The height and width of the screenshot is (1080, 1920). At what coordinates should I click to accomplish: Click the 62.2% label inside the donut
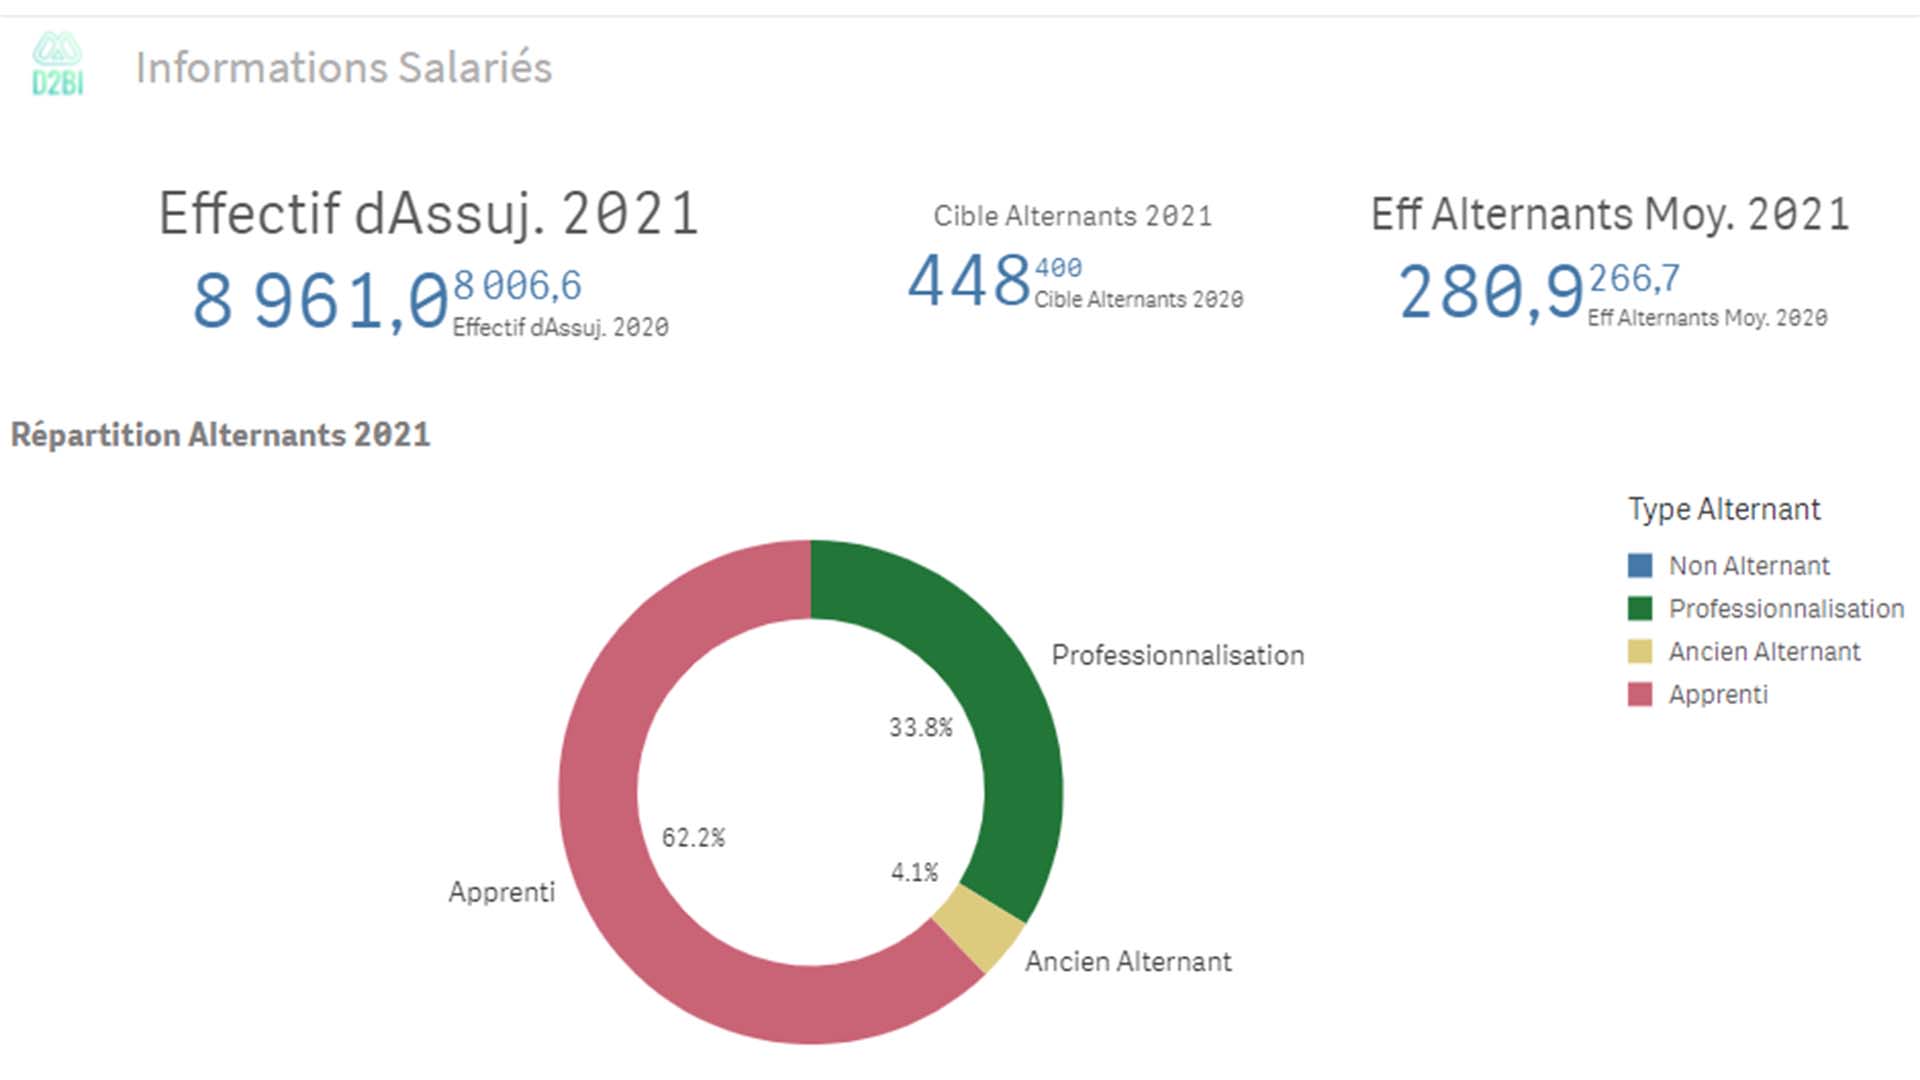click(x=693, y=837)
